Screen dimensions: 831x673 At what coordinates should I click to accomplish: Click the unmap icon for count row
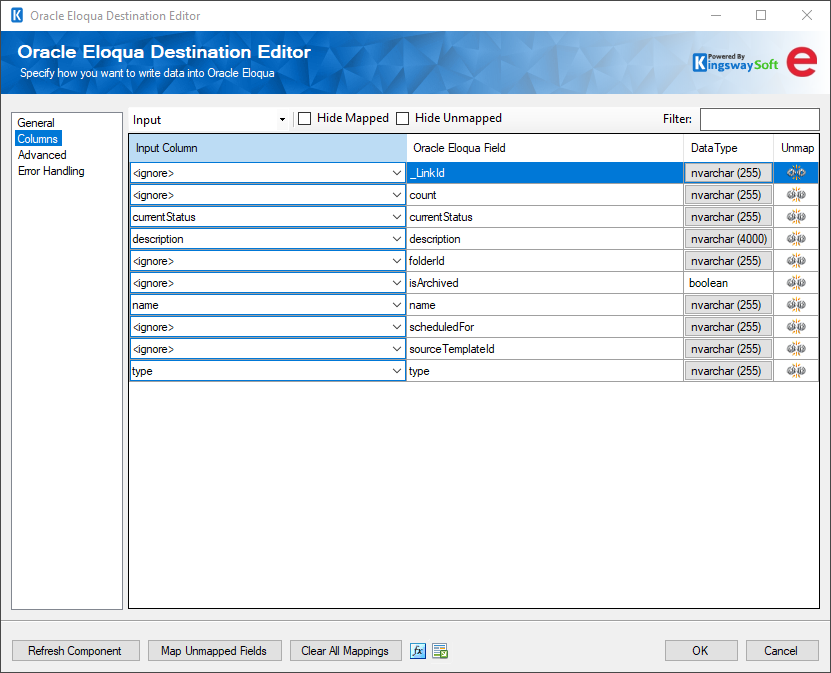[796, 195]
